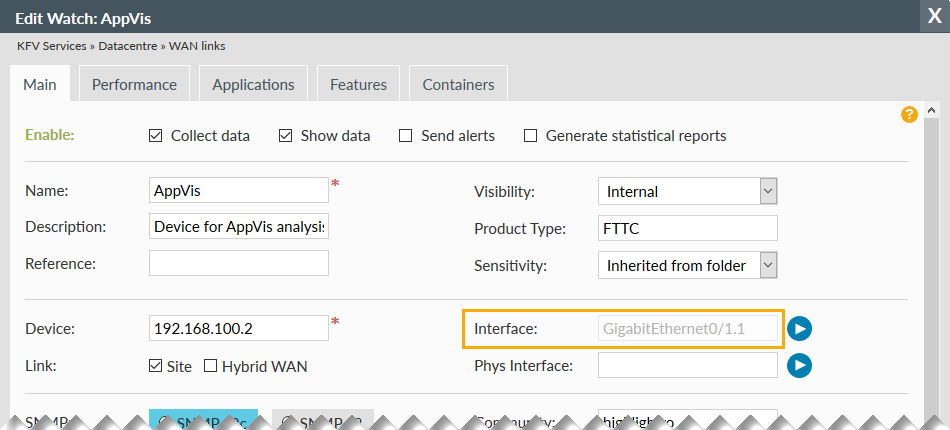Click the Device IP address field

pyautogui.click(x=238, y=328)
